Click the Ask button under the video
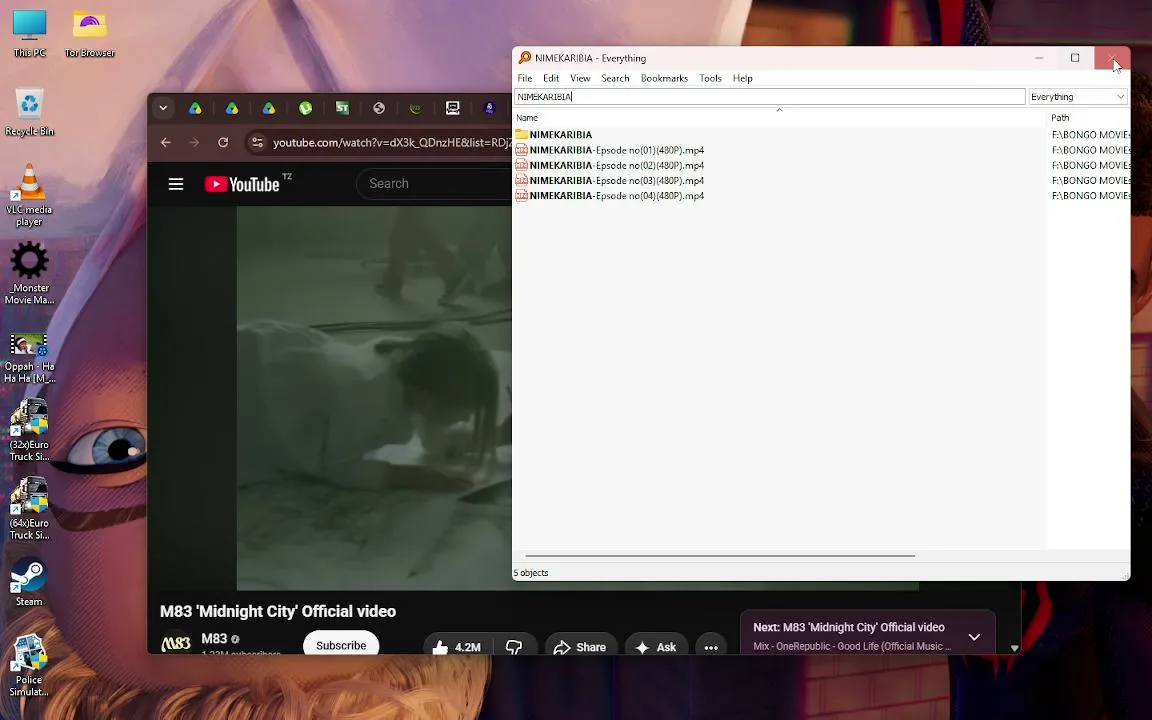 [x=656, y=647]
